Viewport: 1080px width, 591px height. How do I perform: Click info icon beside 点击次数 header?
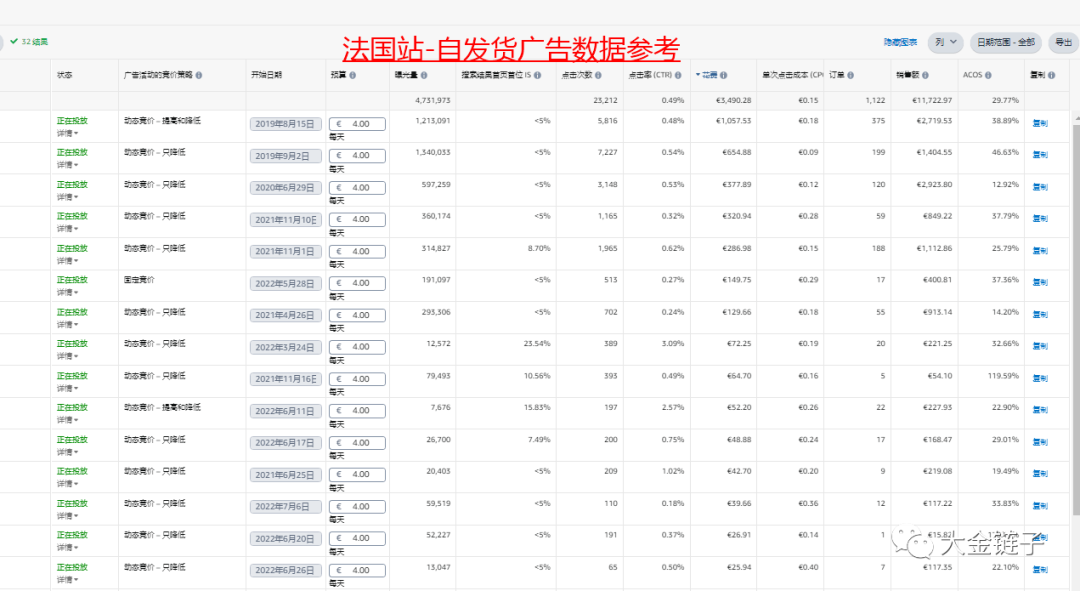pyautogui.click(x=598, y=75)
